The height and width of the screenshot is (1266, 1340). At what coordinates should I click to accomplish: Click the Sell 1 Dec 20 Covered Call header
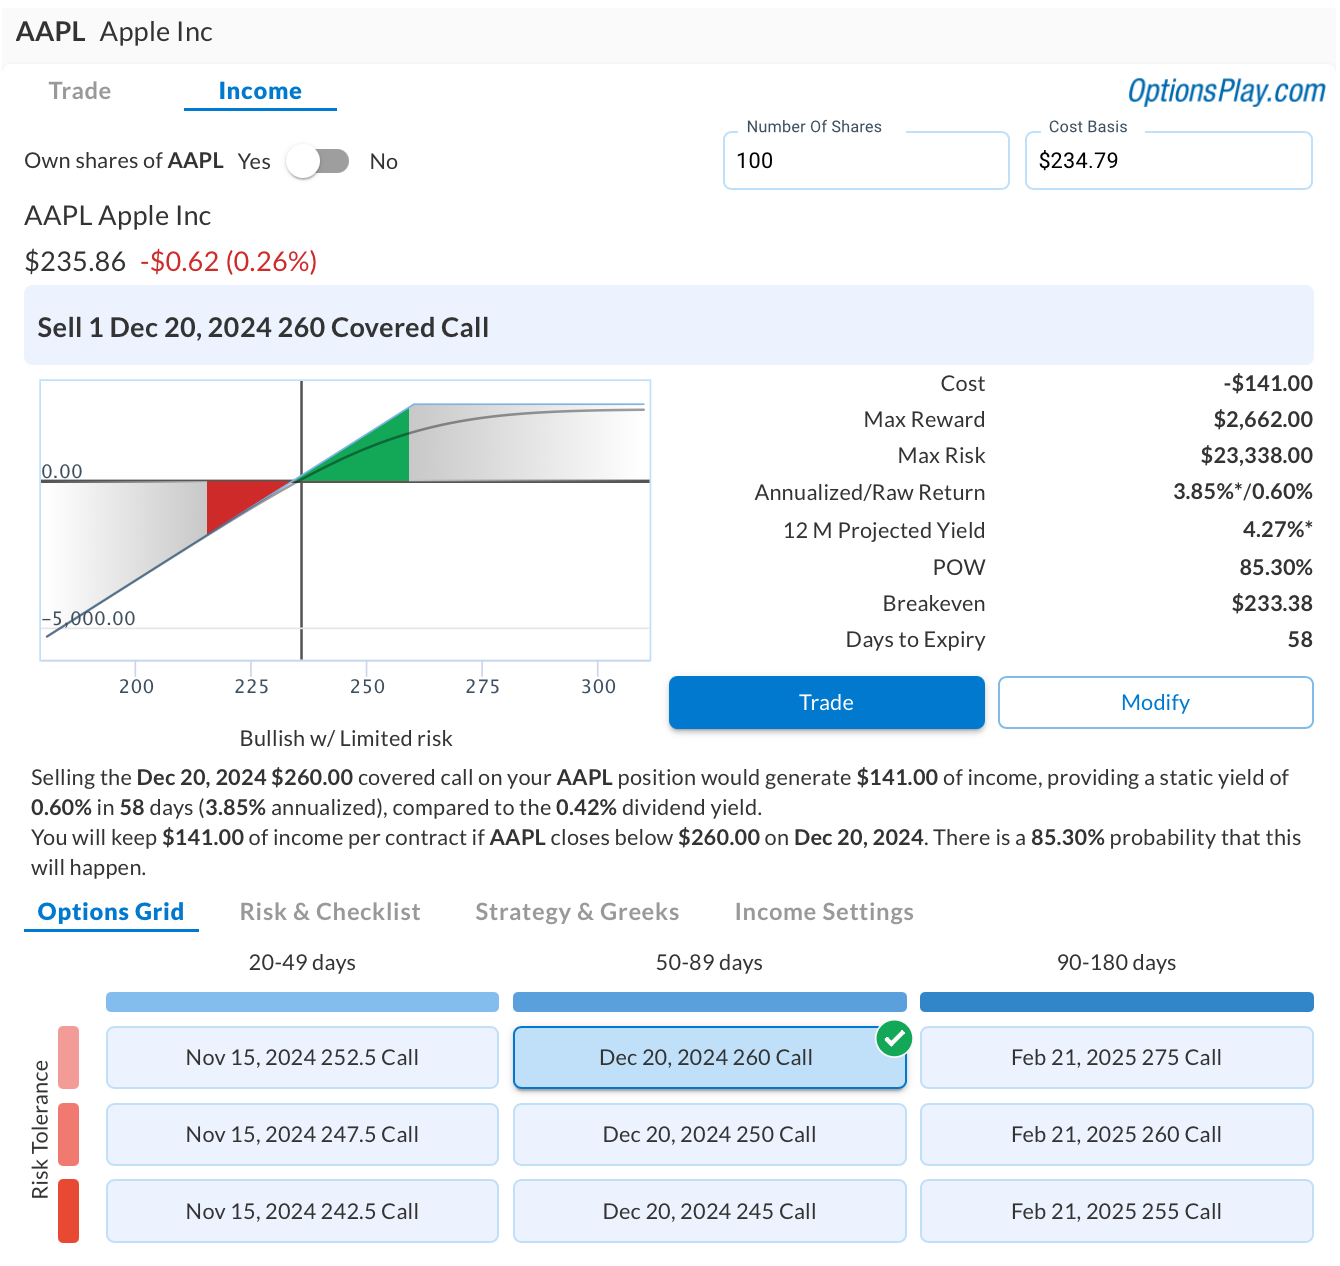668,326
